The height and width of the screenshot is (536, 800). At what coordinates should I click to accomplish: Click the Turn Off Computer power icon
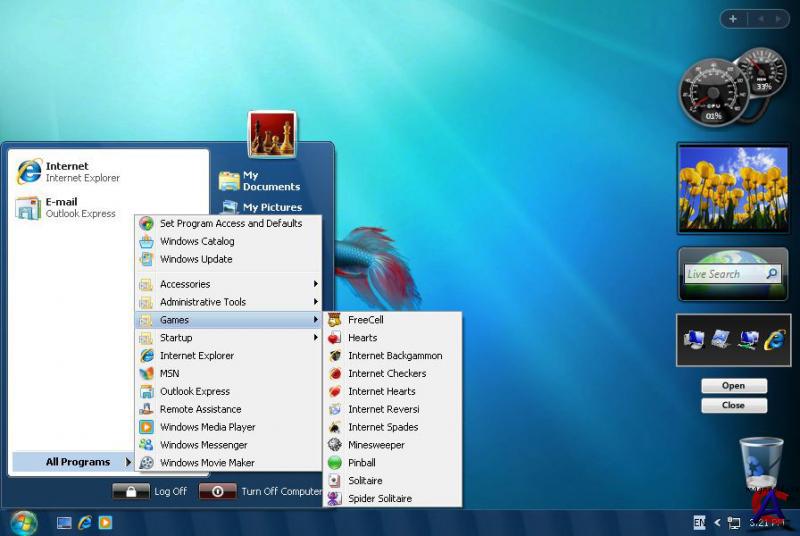[217, 491]
